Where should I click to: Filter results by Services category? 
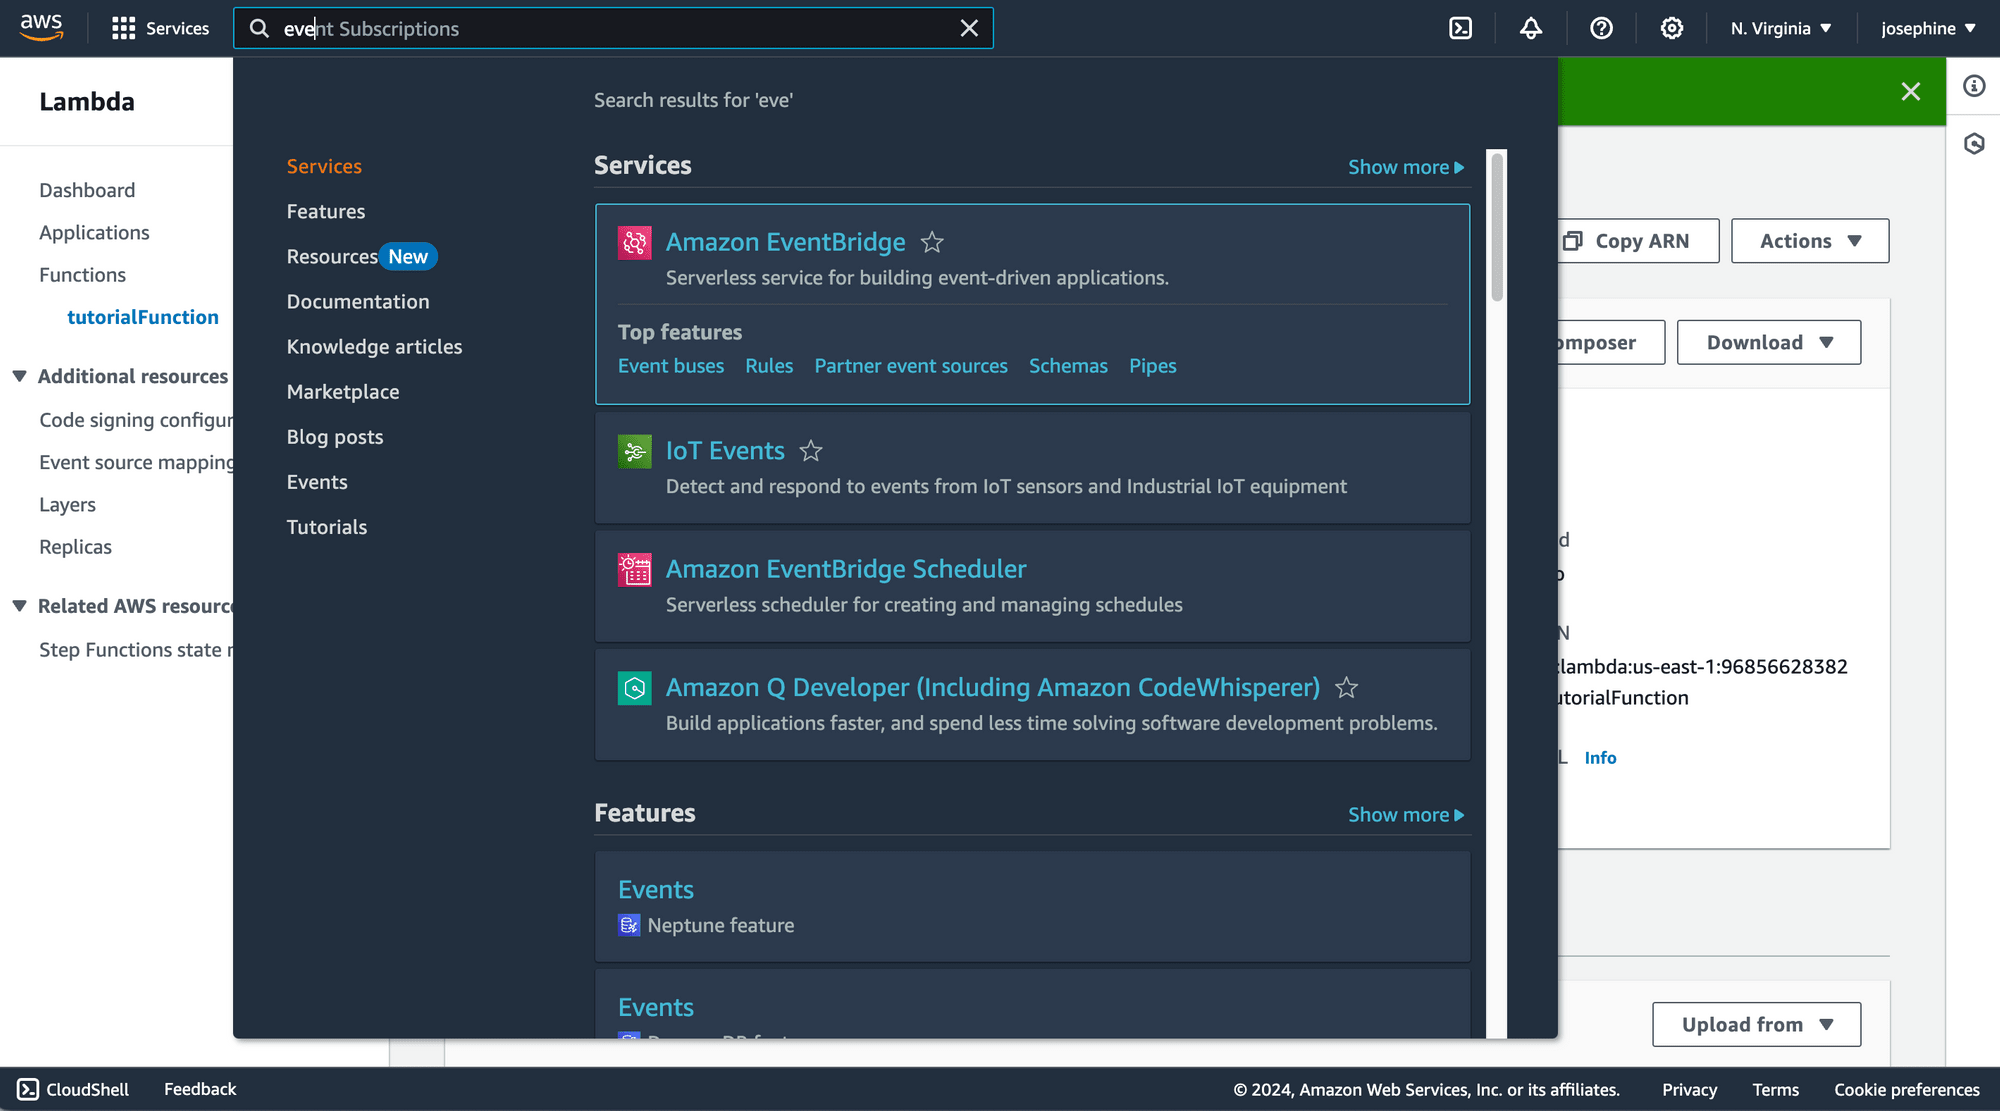[x=324, y=166]
